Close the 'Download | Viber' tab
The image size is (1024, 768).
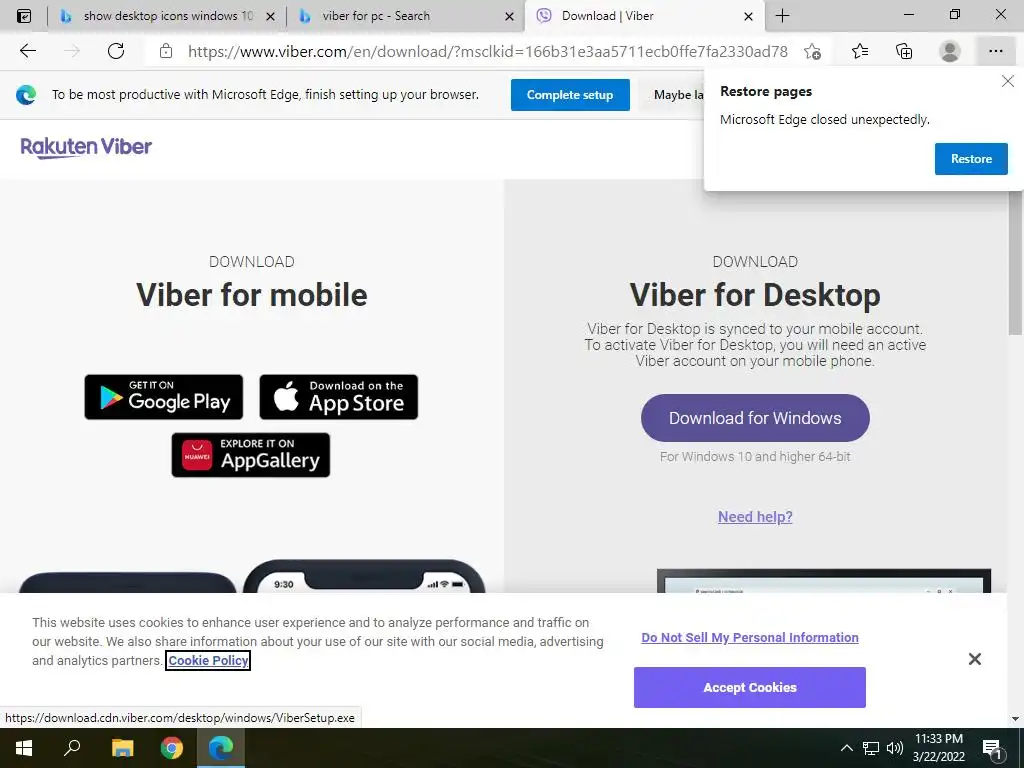pyautogui.click(x=748, y=16)
